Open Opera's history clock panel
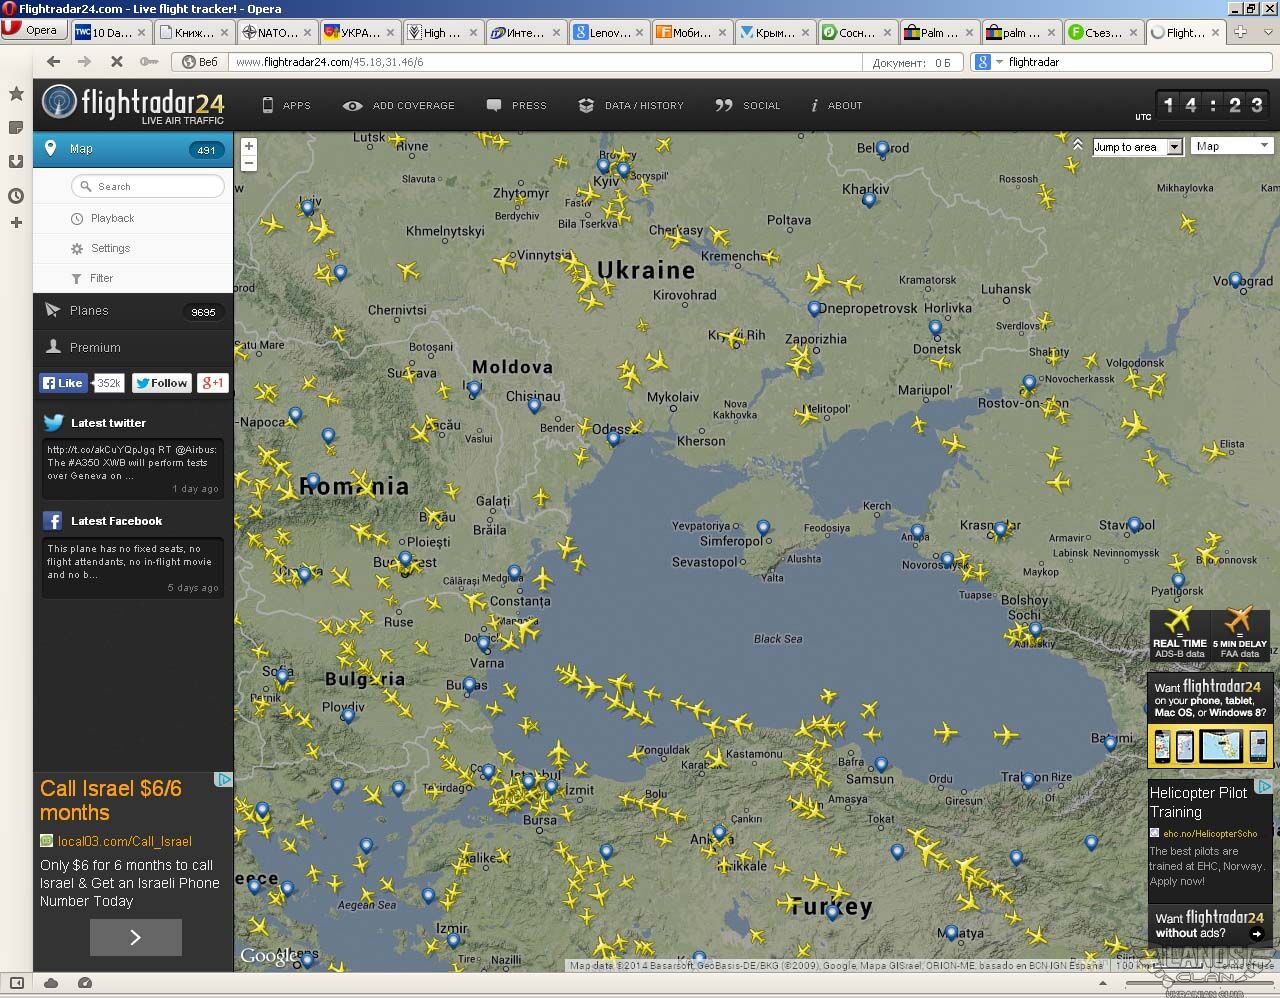This screenshot has height=998, width=1280. [x=16, y=196]
